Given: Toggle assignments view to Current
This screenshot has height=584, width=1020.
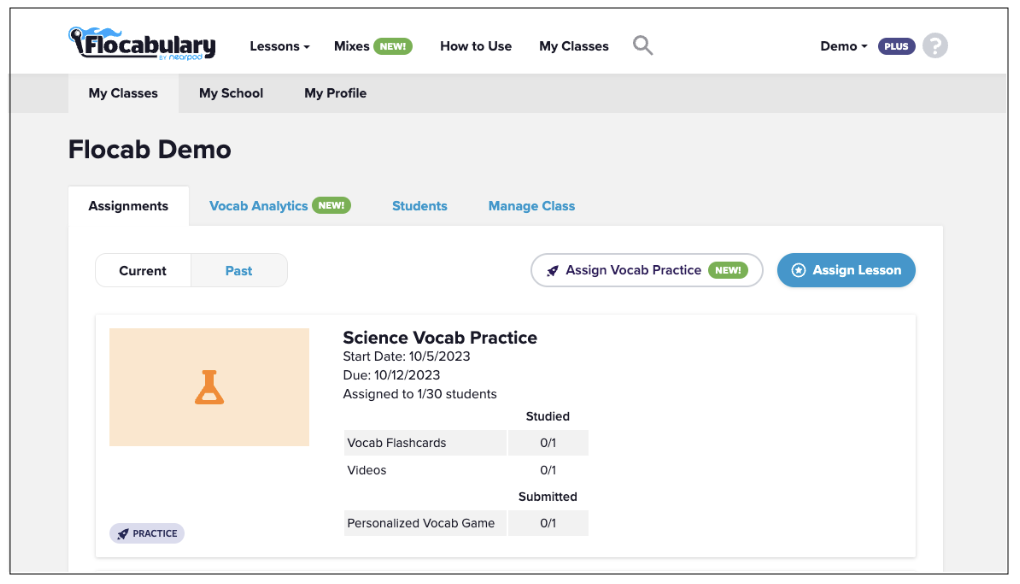Looking at the screenshot, I should coord(142,271).
